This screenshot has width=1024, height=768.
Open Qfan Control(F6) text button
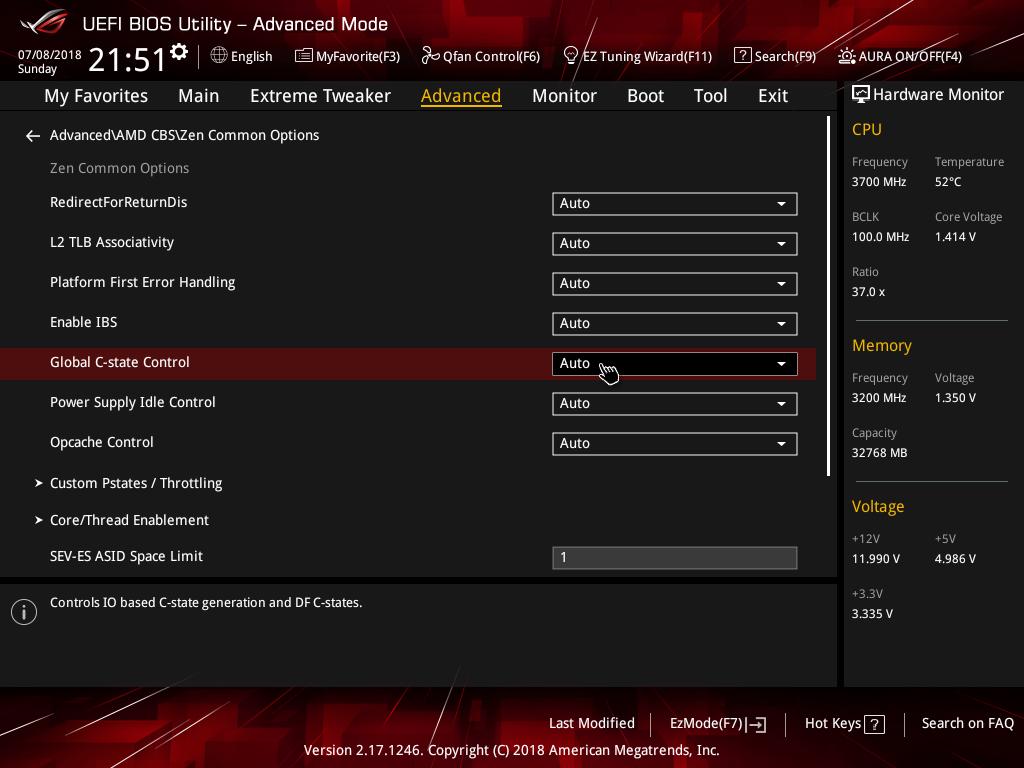coord(491,56)
